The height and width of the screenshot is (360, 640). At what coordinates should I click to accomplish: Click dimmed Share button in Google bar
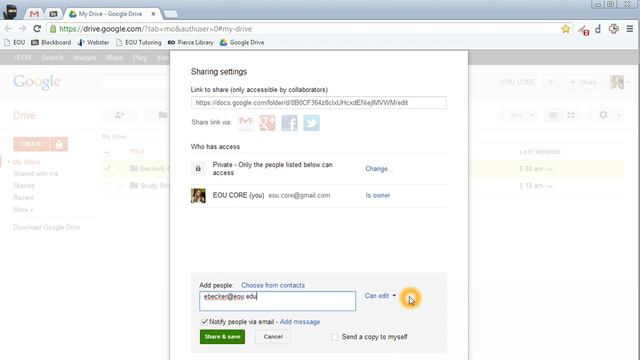pos(583,82)
